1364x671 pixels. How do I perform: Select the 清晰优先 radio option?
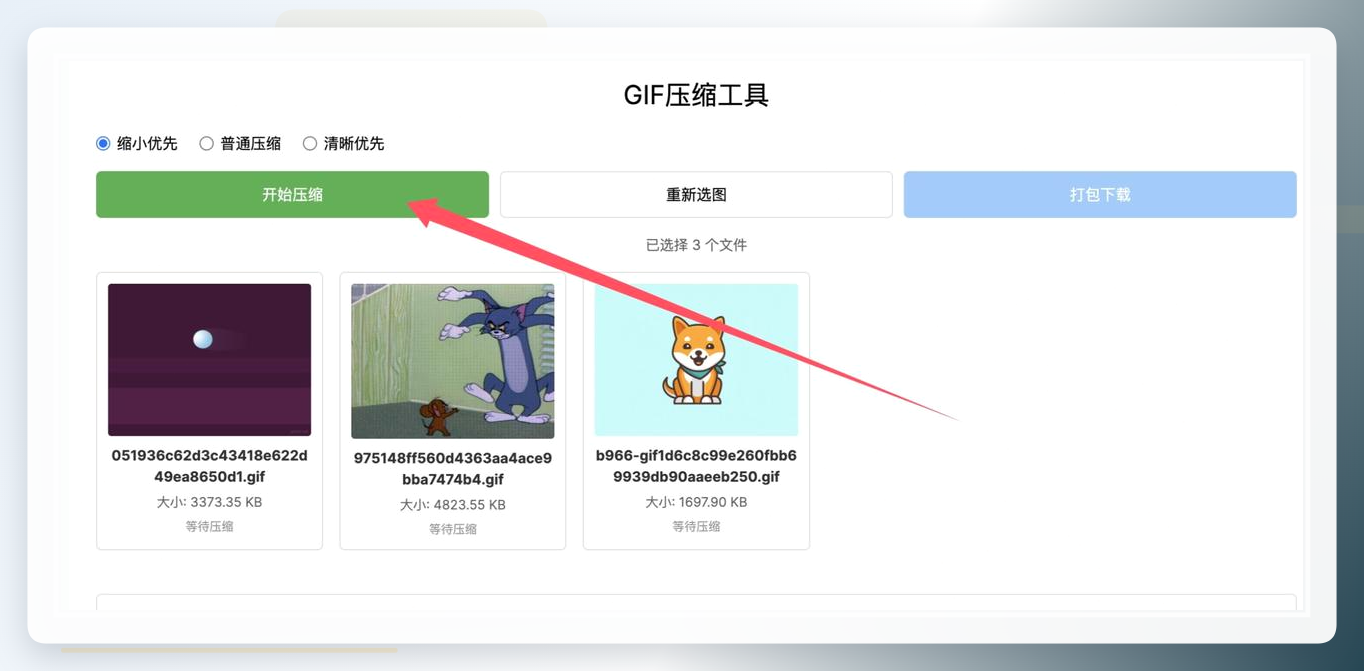pyautogui.click(x=310, y=143)
